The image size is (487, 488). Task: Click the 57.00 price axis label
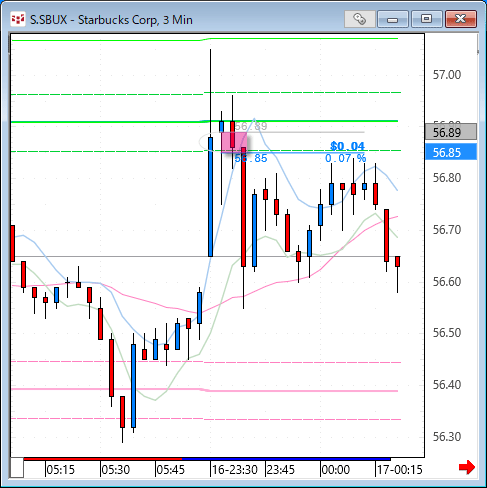(x=447, y=75)
